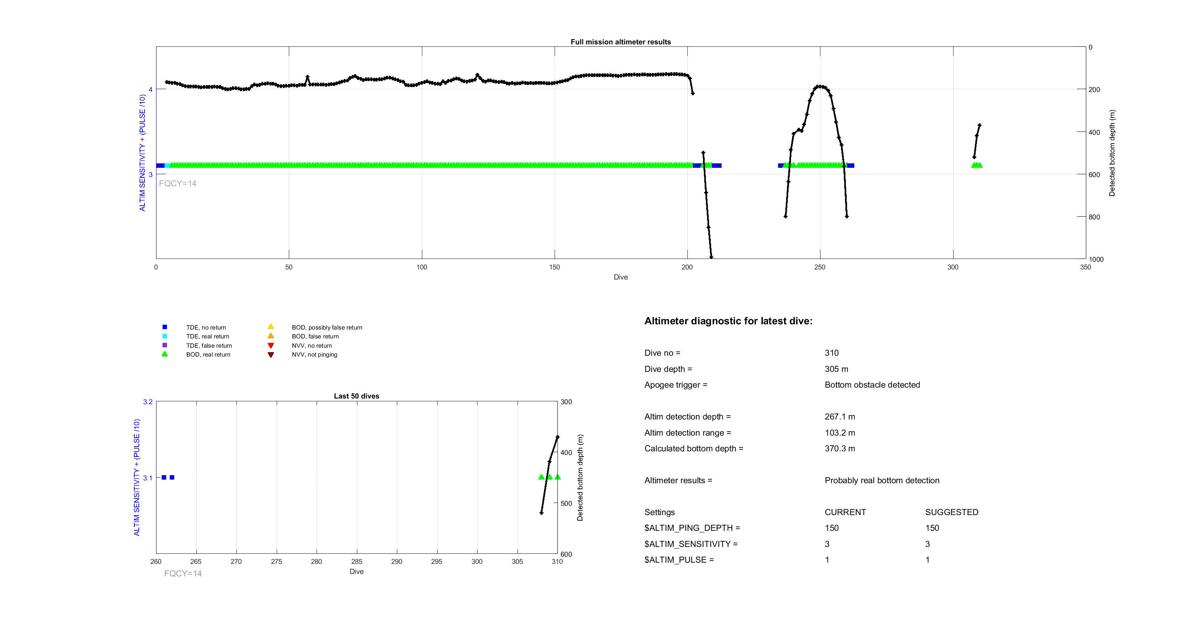Click the 'Dive no =' label
Screen dimensions: 1200x622
pyautogui.click(x=662, y=353)
